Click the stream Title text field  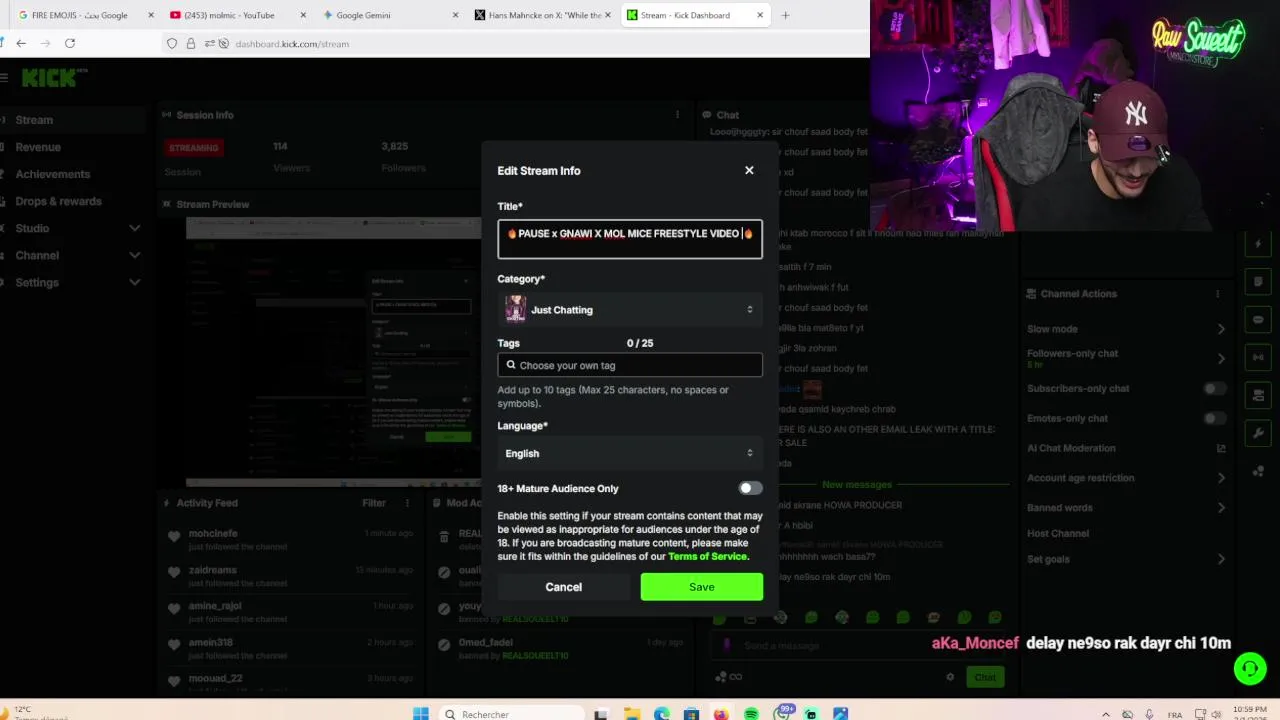[630, 239]
